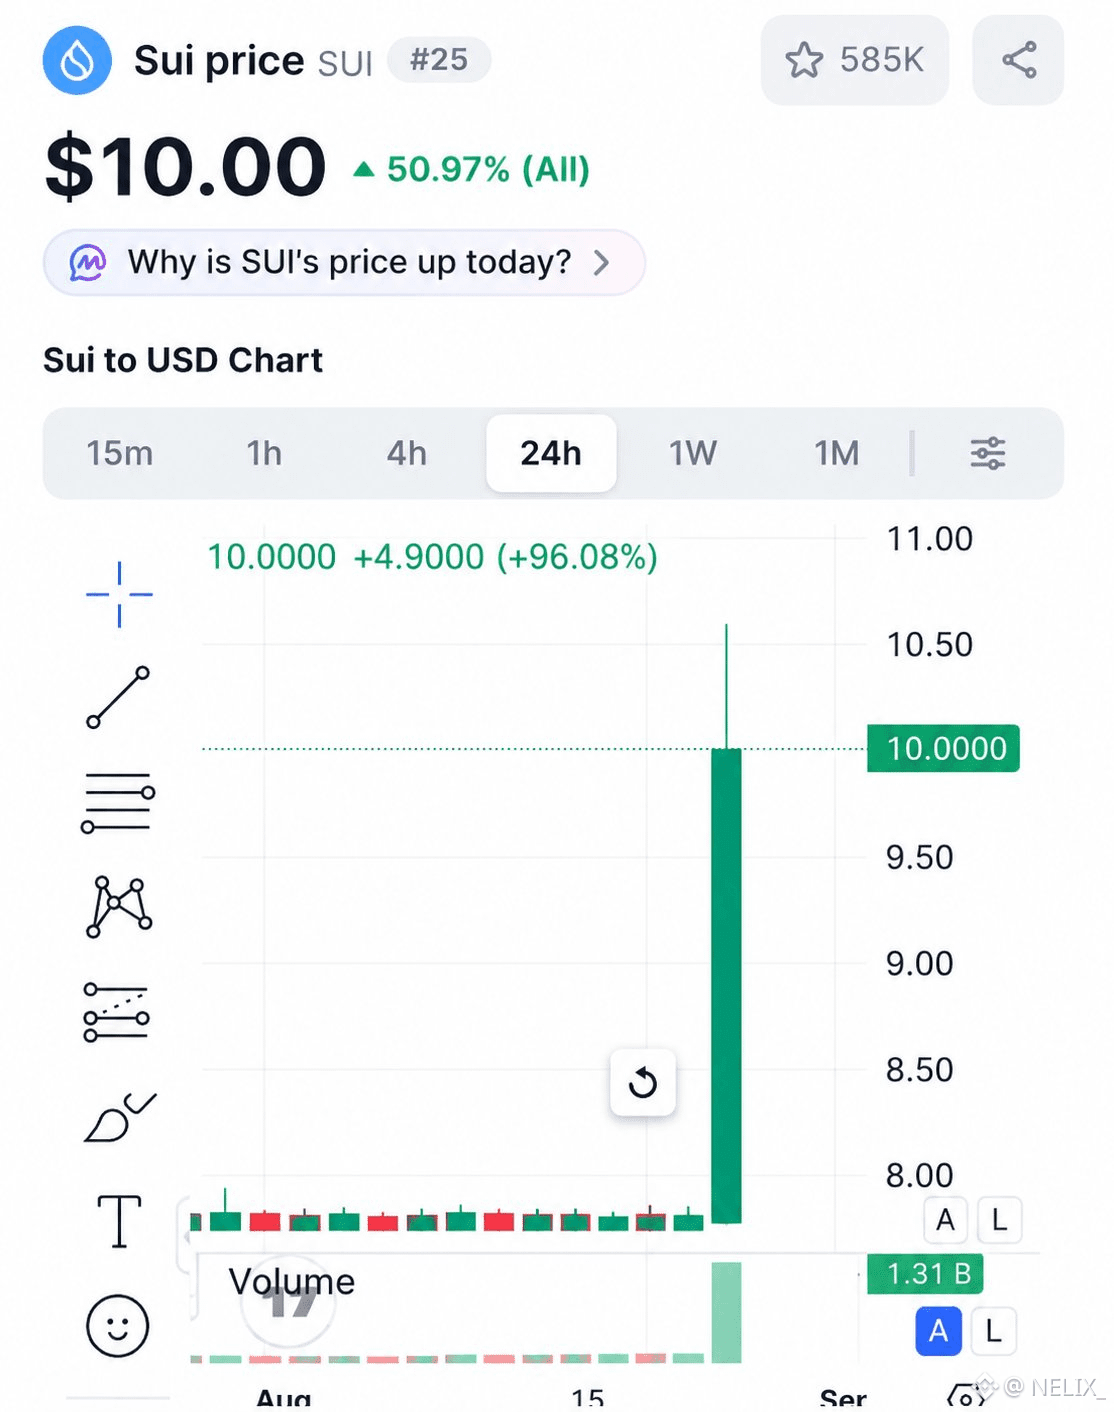This screenshot has width=1114, height=1412.
Task: Open the emoji sticker tool
Action: 118,1326
